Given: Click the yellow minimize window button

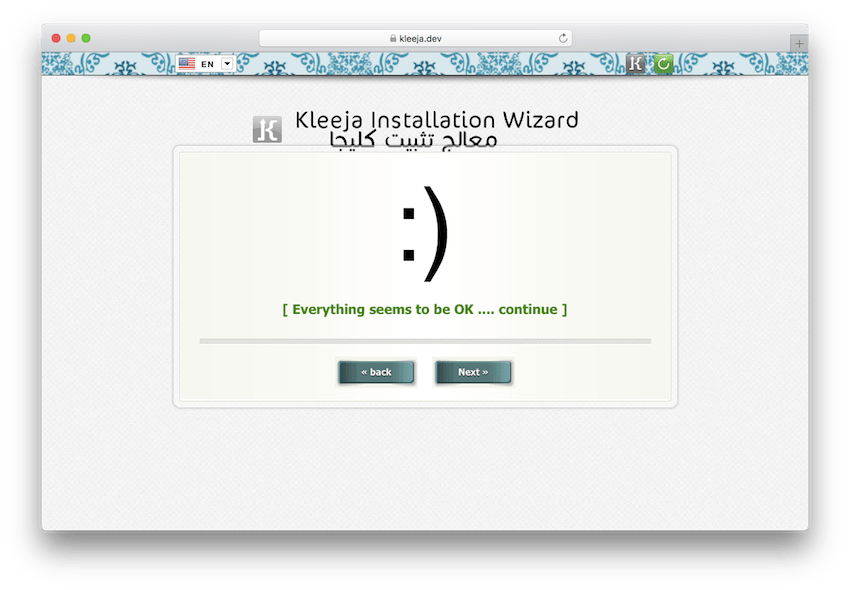Looking at the screenshot, I should (71, 38).
